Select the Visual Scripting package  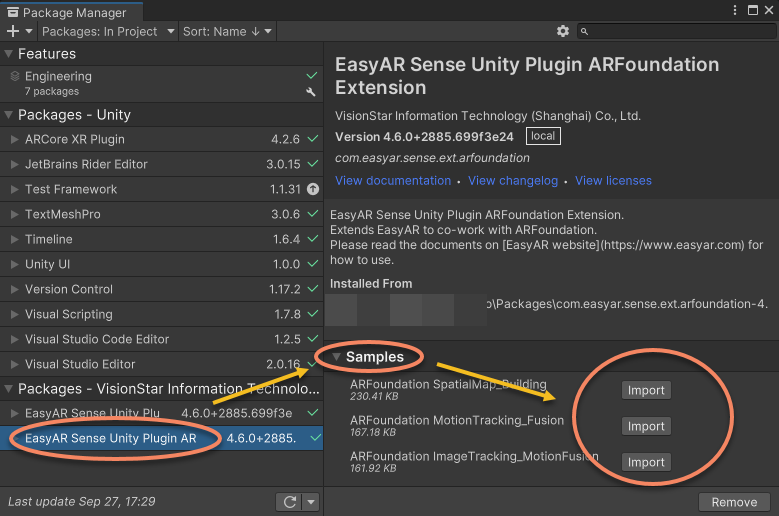(161, 314)
